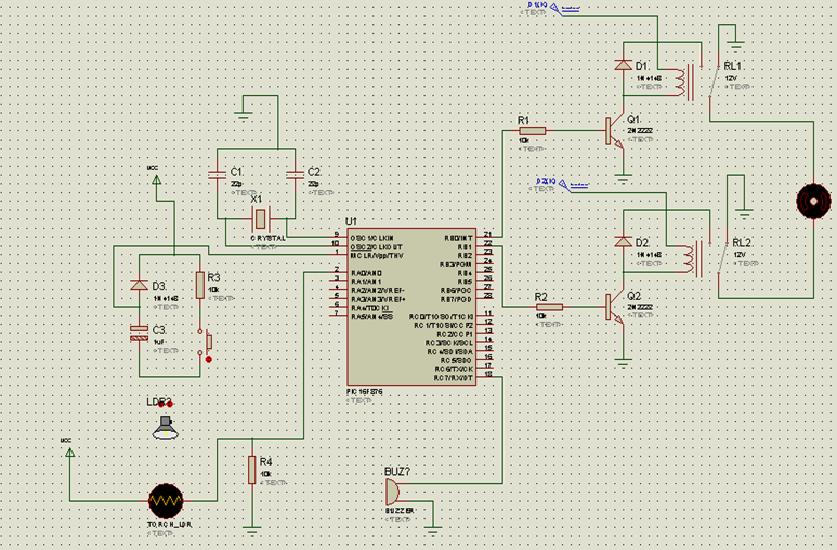Select diode D1 near the relay coil
Viewport: 837px width, 550px height.
tap(623, 66)
